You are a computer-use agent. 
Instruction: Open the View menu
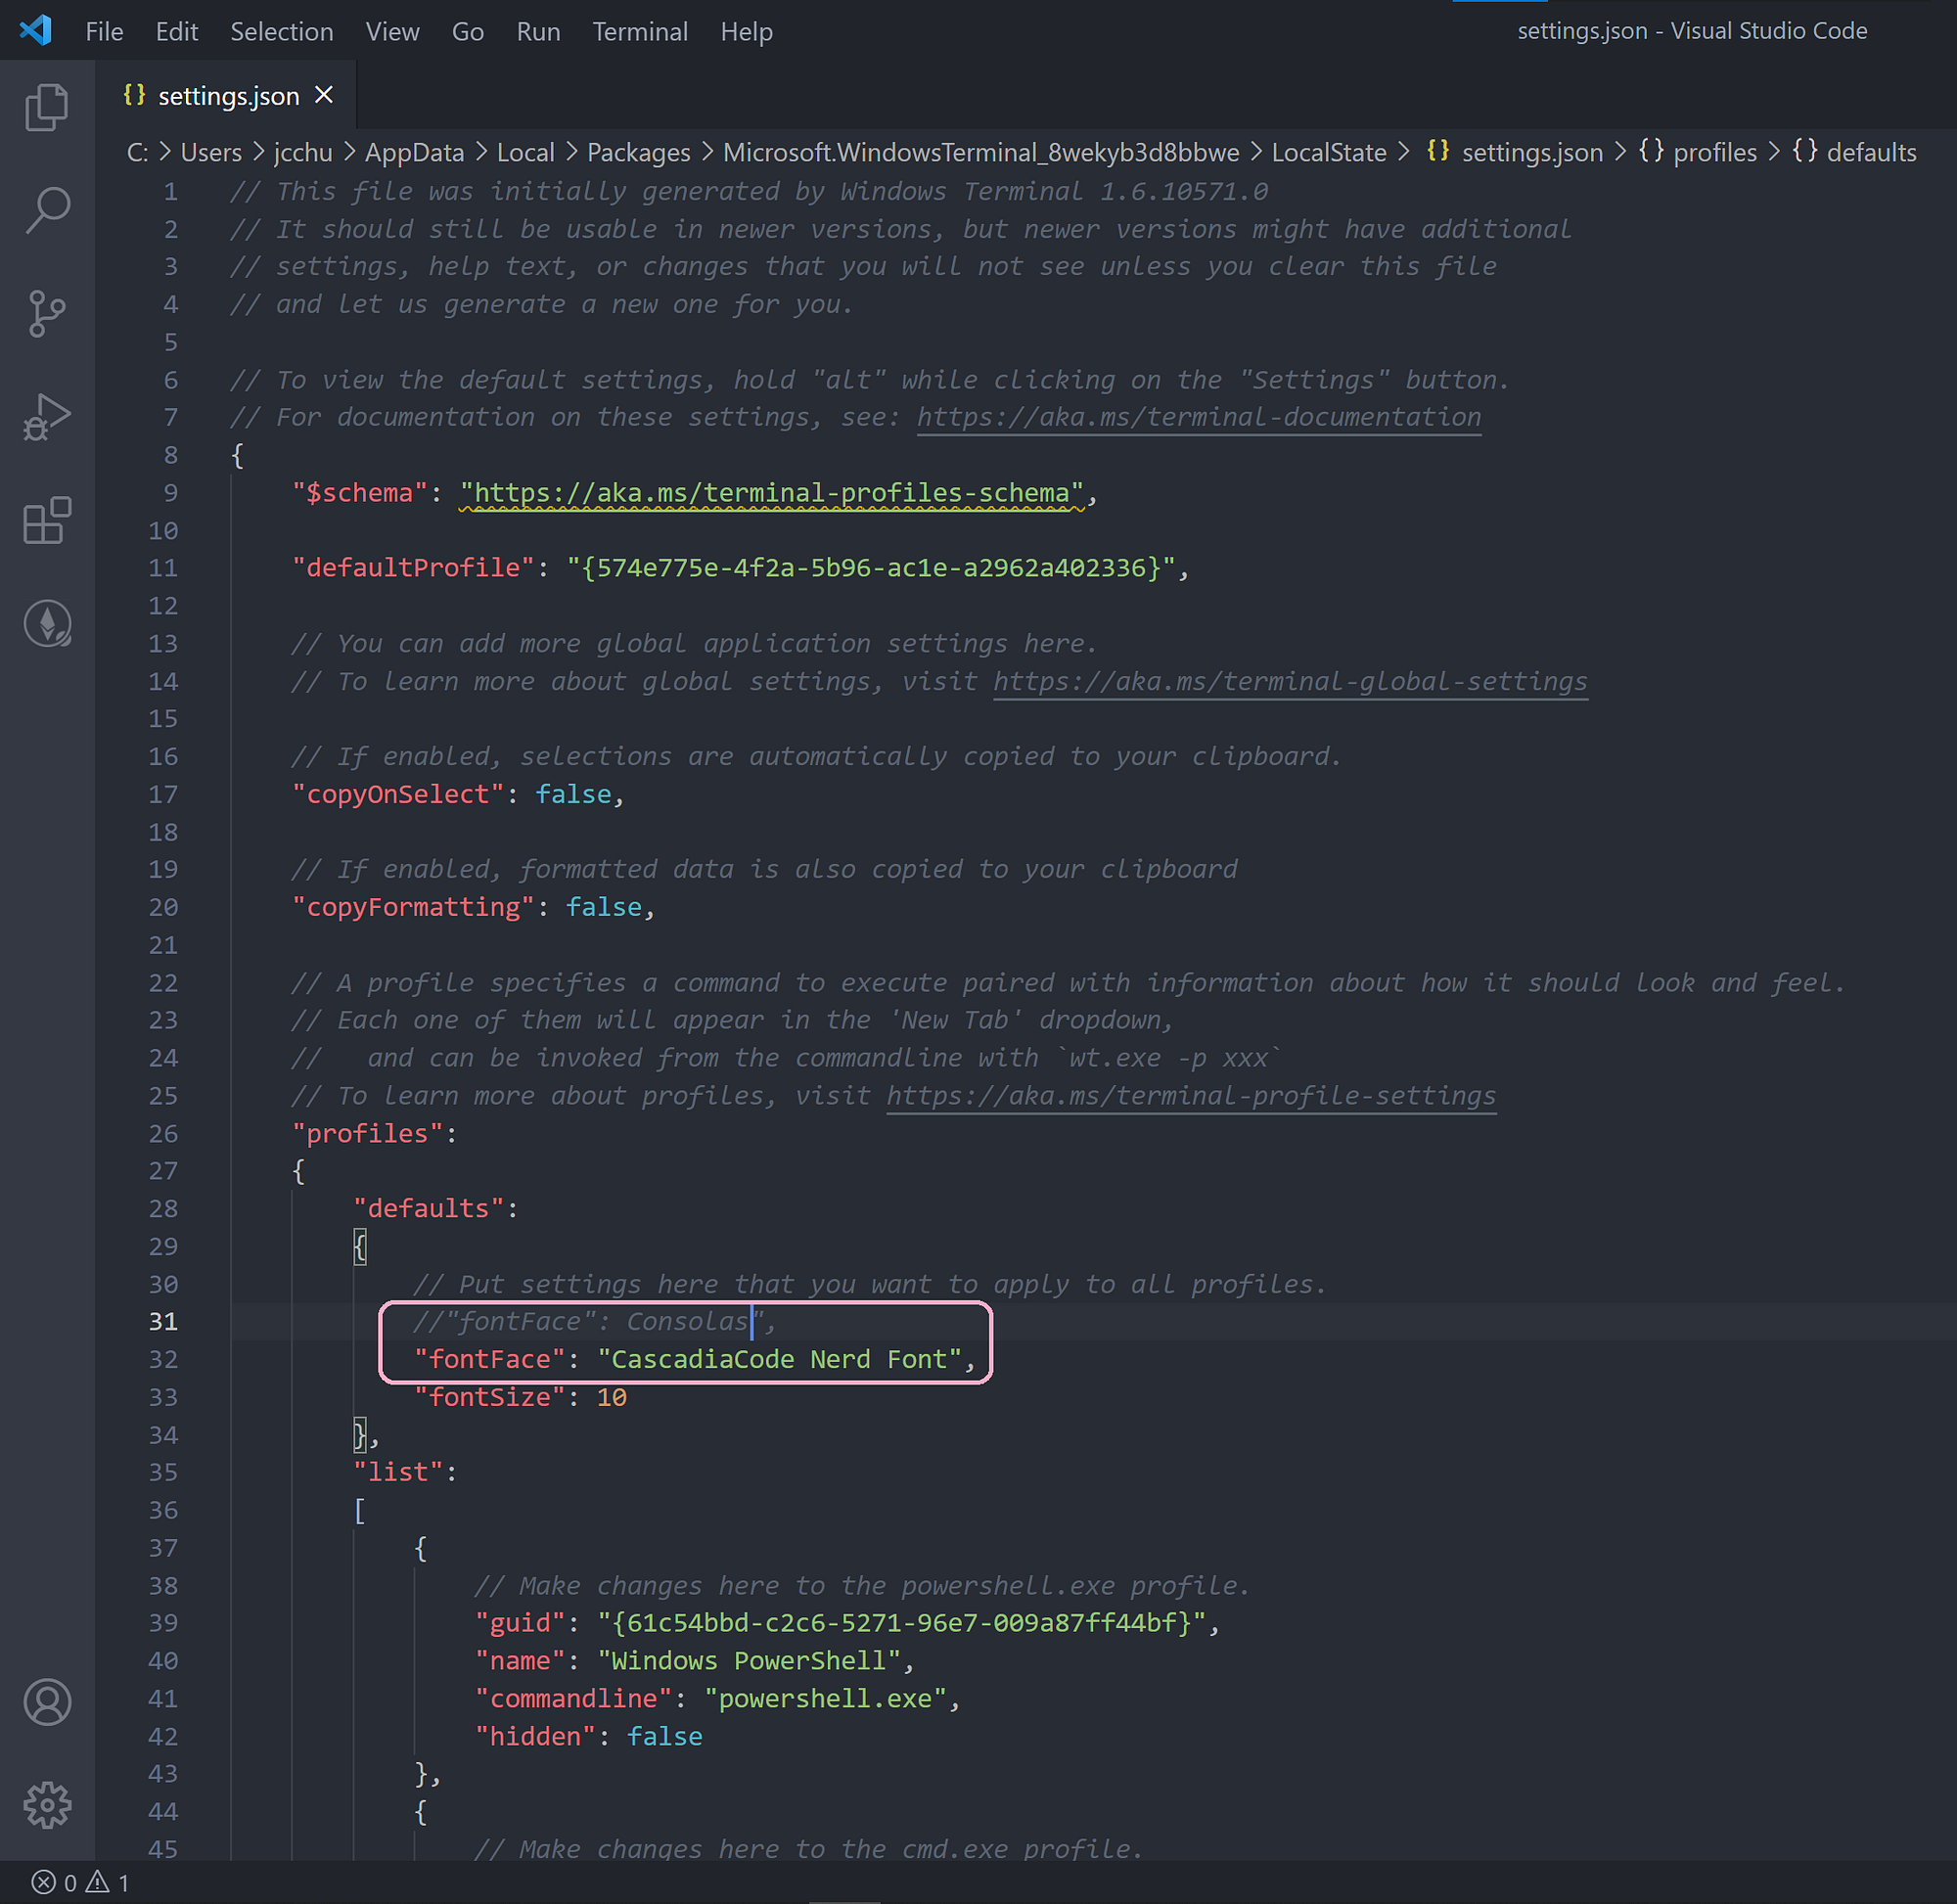[x=392, y=32]
